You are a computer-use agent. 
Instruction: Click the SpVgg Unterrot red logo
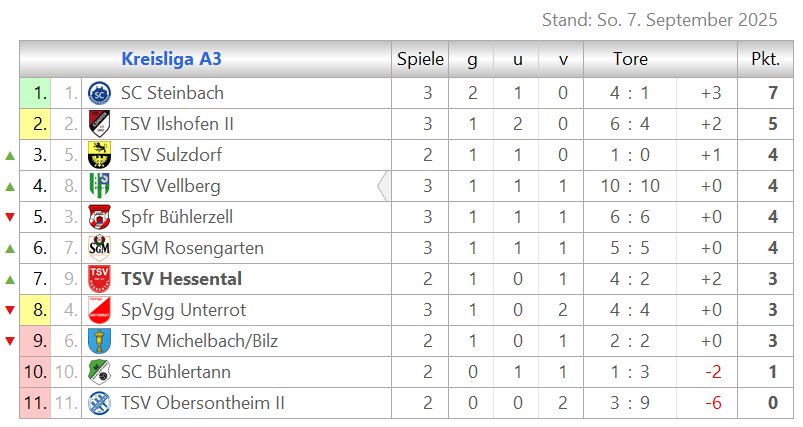coord(99,310)
